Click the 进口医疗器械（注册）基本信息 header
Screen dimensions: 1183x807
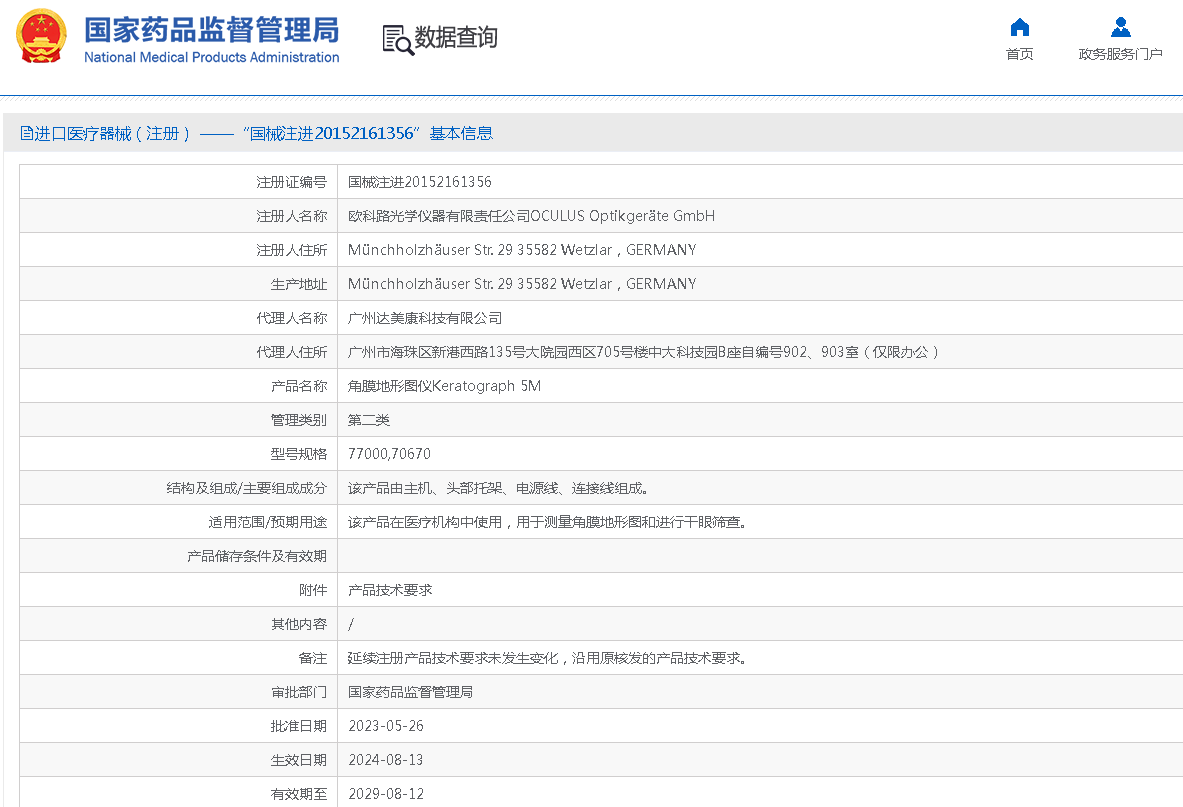point(257,133)
